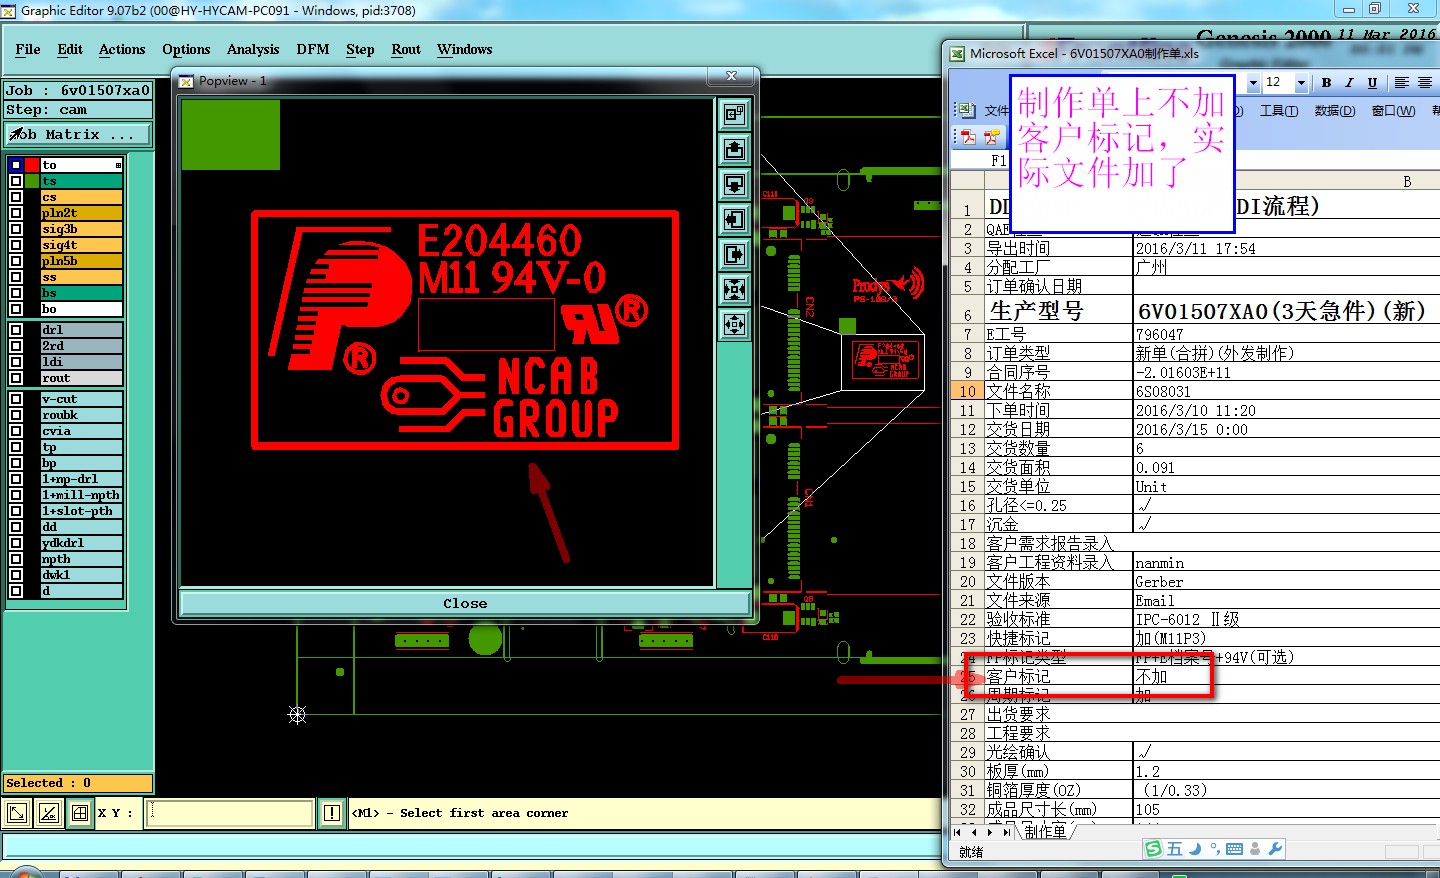Click the Sogou S input method icon

pos(1154,849)
